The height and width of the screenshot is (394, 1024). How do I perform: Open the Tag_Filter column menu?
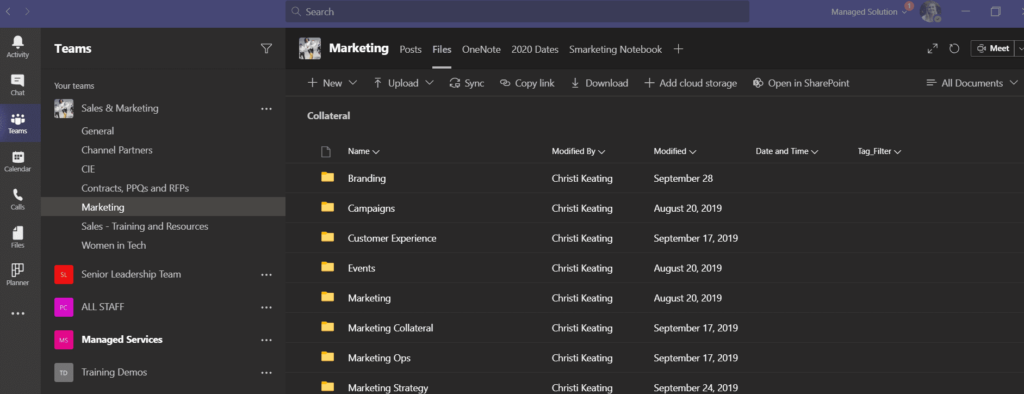[879, 151]
